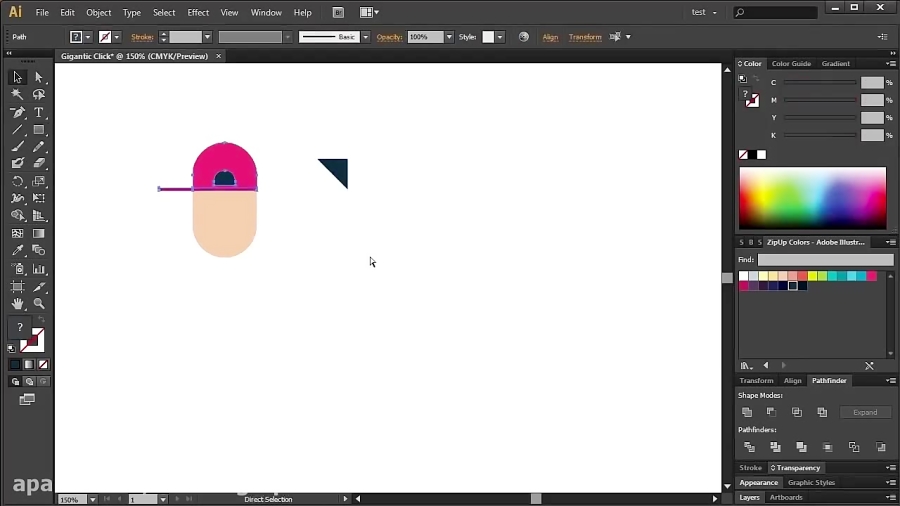Open the Effect menu
This screenshot has height=506, width=900.
198,12
